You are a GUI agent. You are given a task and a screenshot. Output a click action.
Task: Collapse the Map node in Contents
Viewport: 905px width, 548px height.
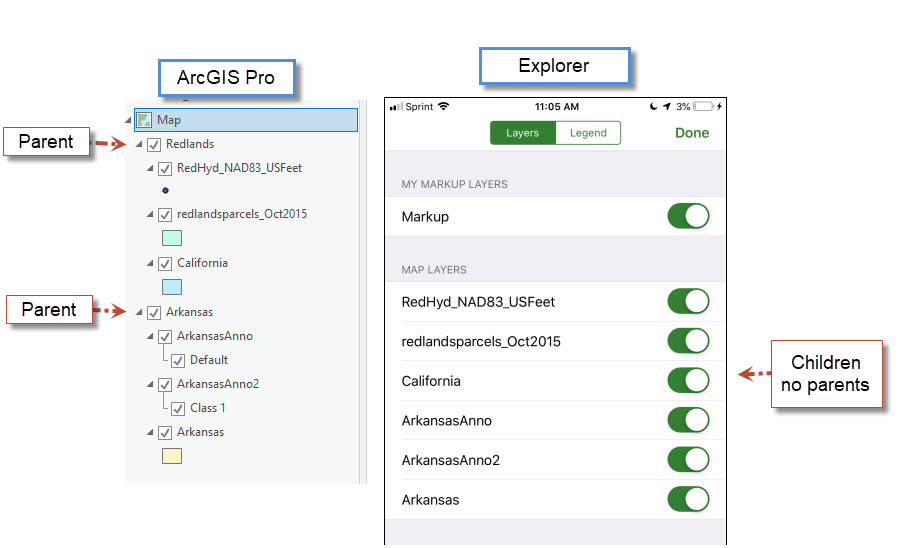(x=128, y=120)
